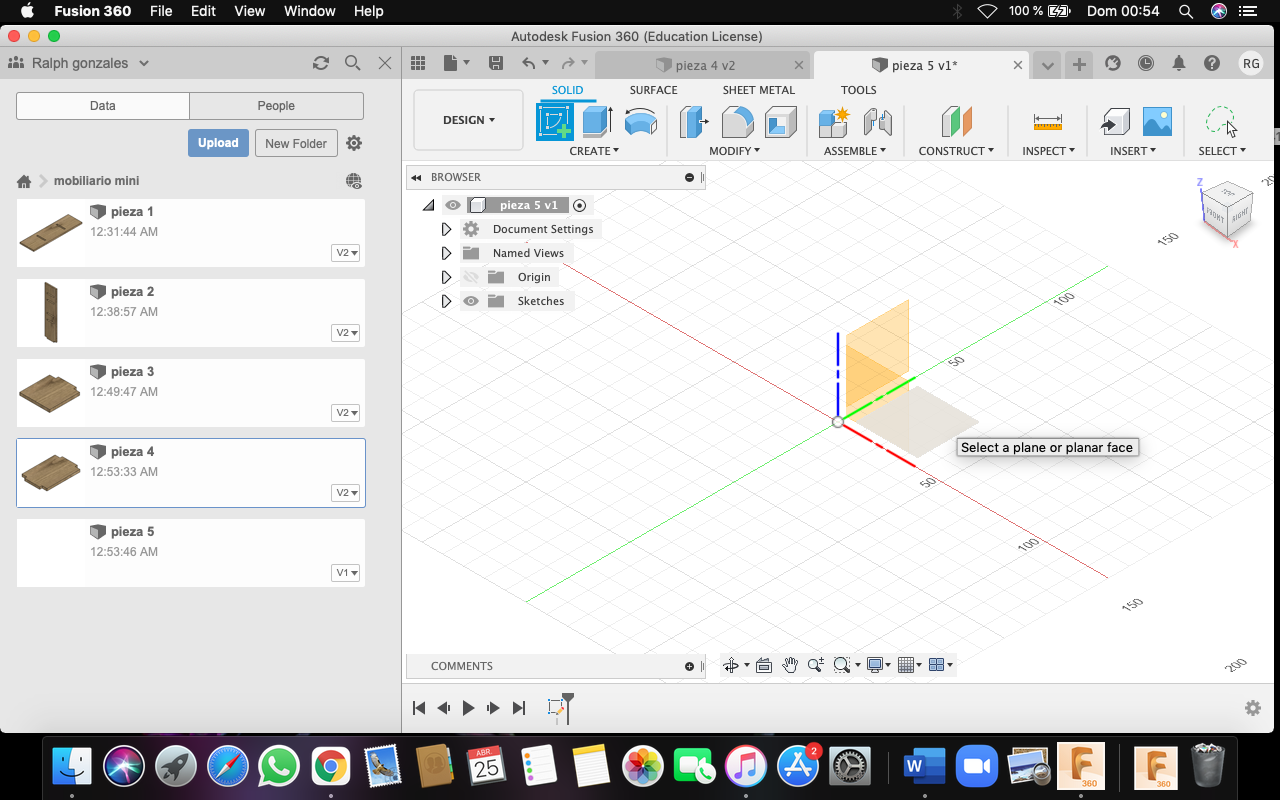This screenshot has width=1280, height=800.
Task: Create a New Component icon
Action: tap(834, 122)
